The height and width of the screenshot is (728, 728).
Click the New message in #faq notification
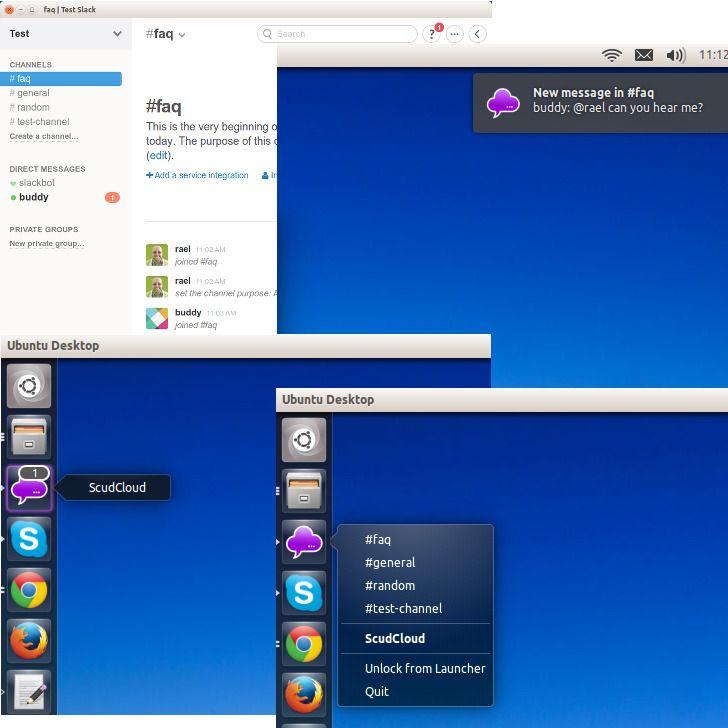click(600, 103)
